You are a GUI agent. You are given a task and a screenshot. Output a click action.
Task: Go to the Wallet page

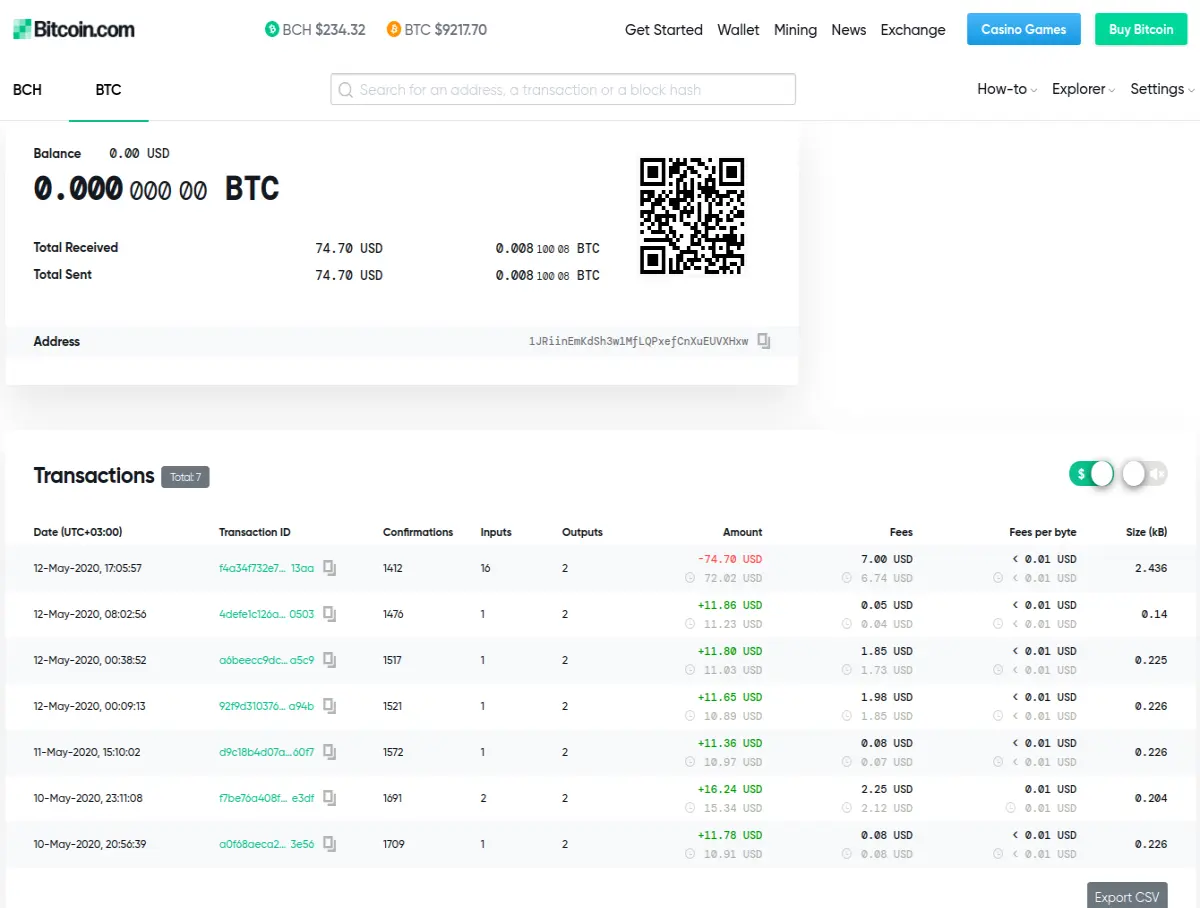coord(738,30)
